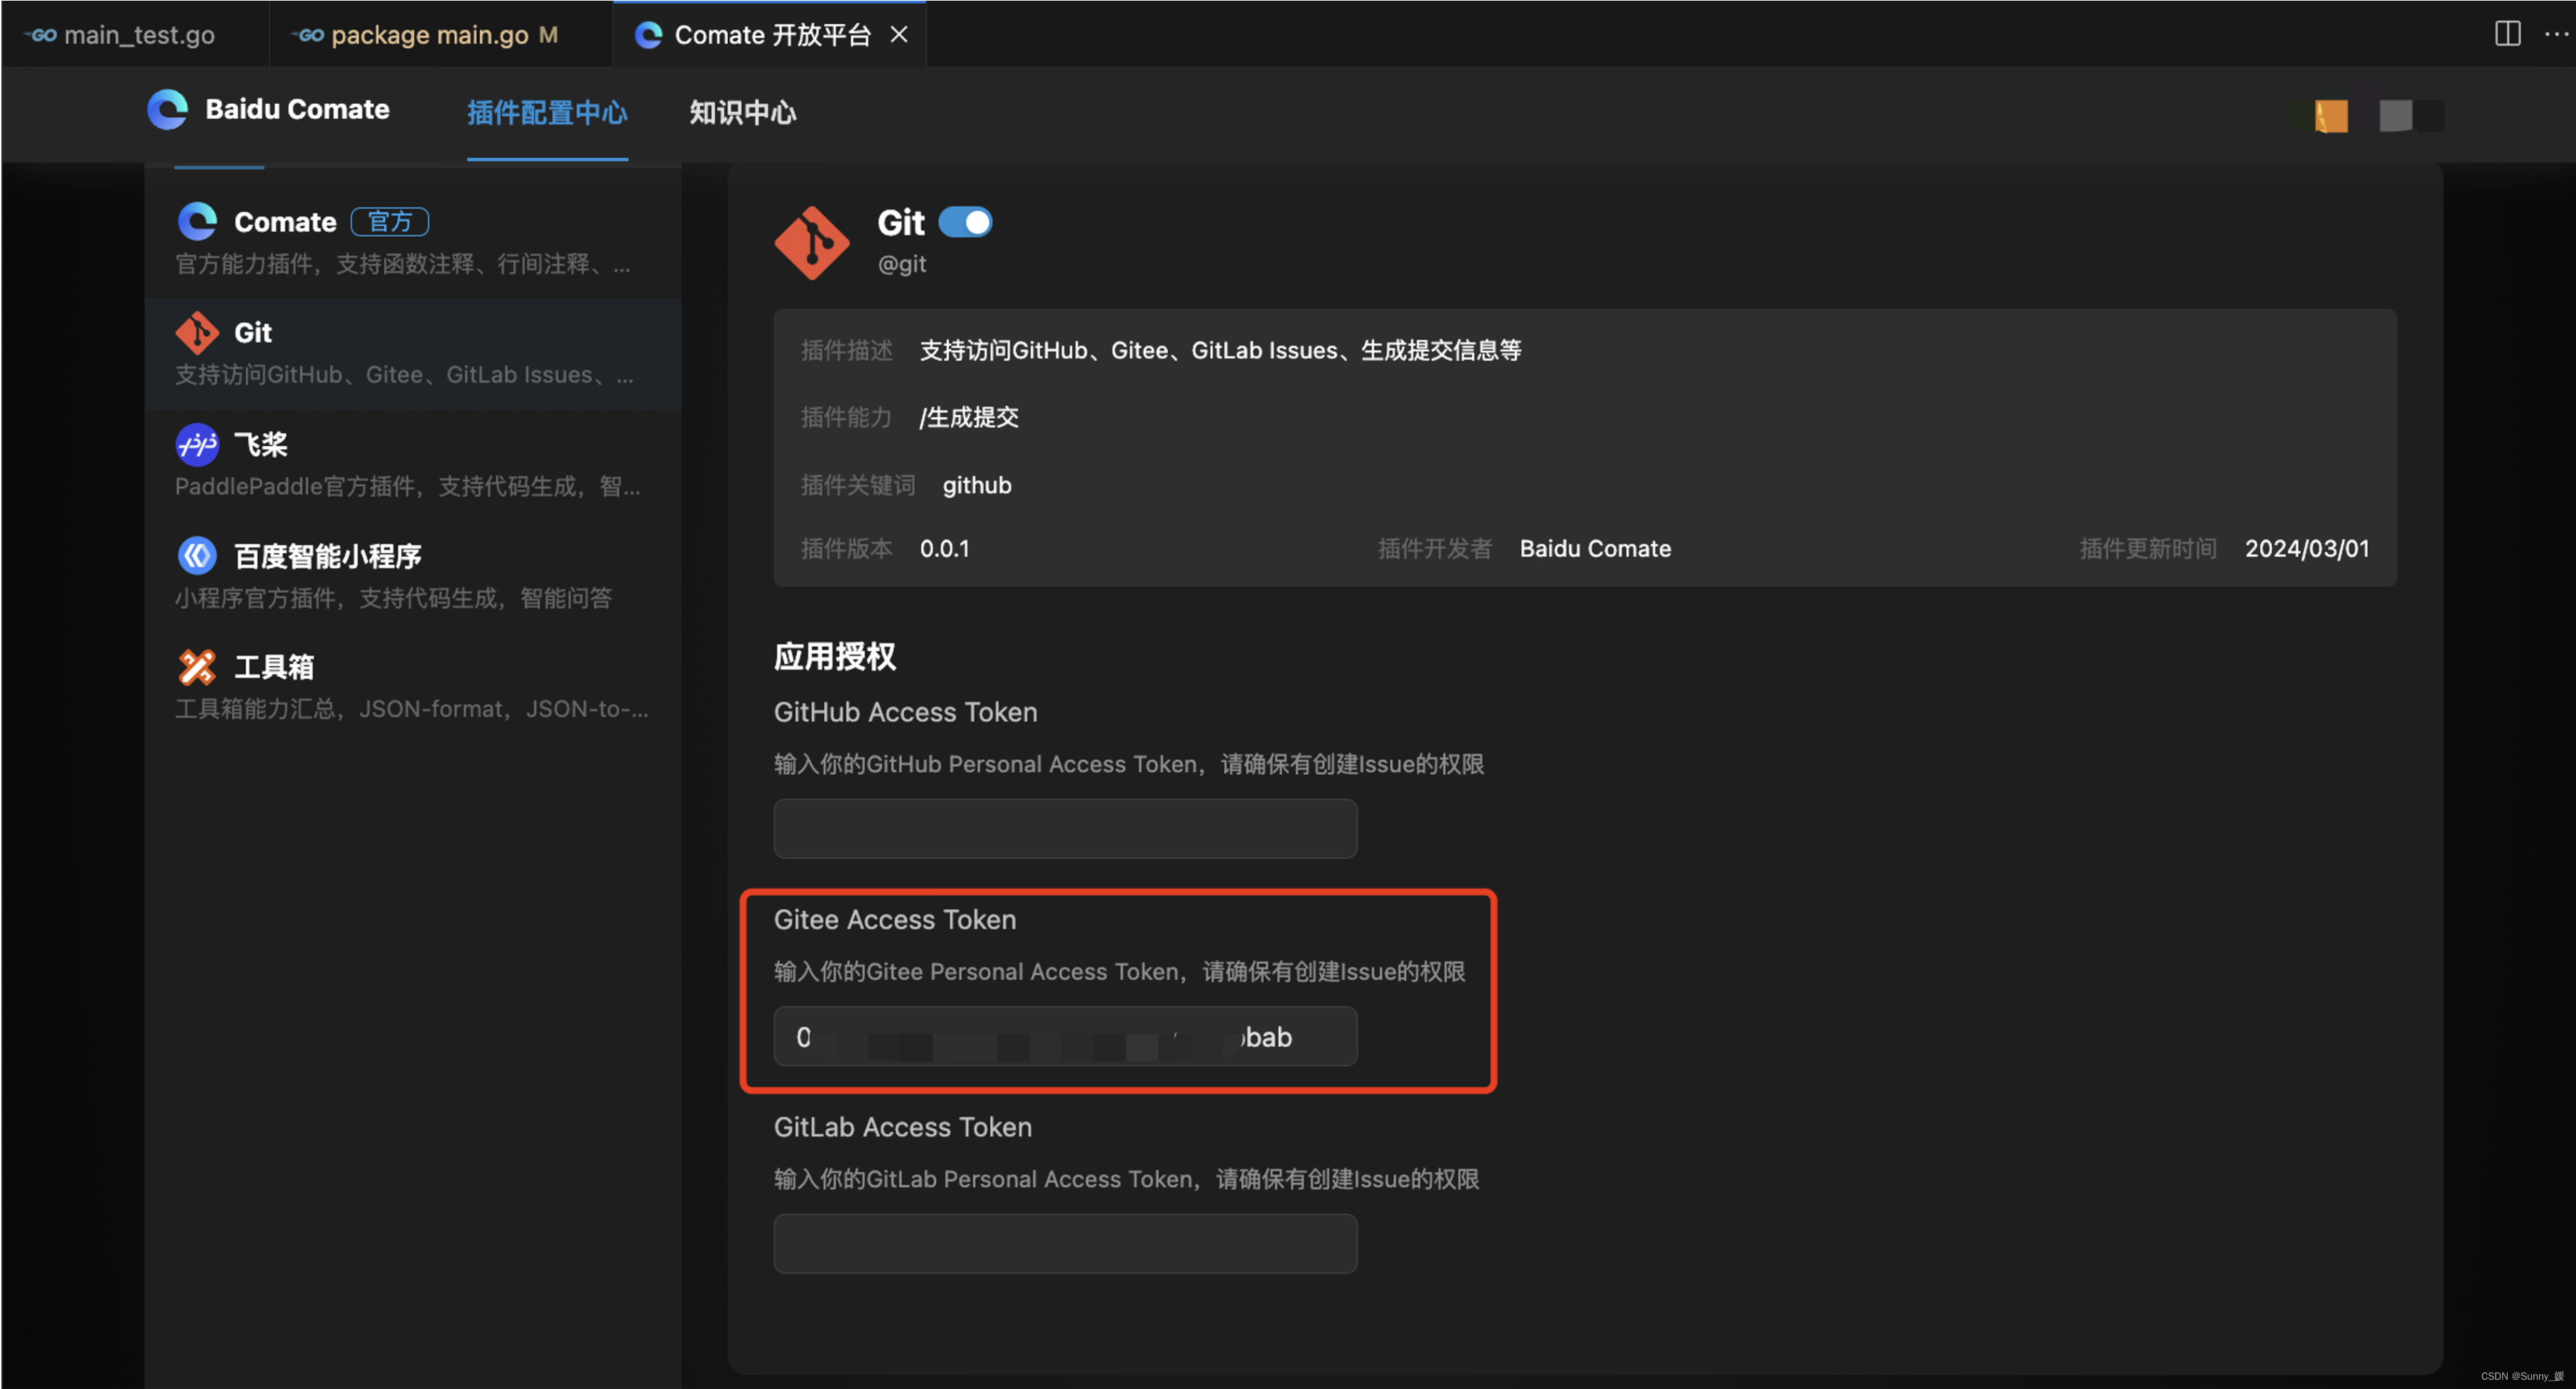Viewport: 2576px width, 1389px height.
Task: Click the 百度智能小程序 plugin icon
Action: click(x=197, y=555)
